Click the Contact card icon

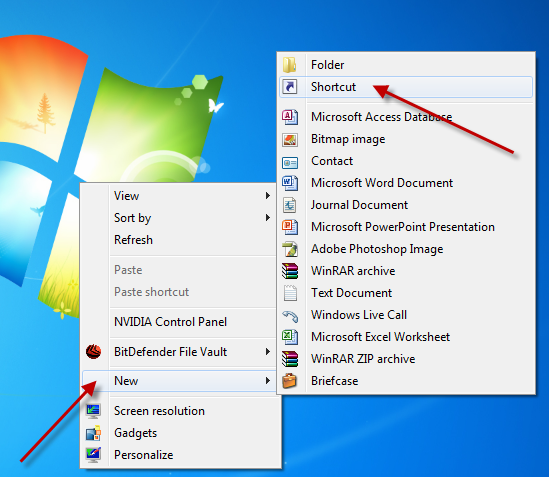pyautogui.click(x=290, y=162)
